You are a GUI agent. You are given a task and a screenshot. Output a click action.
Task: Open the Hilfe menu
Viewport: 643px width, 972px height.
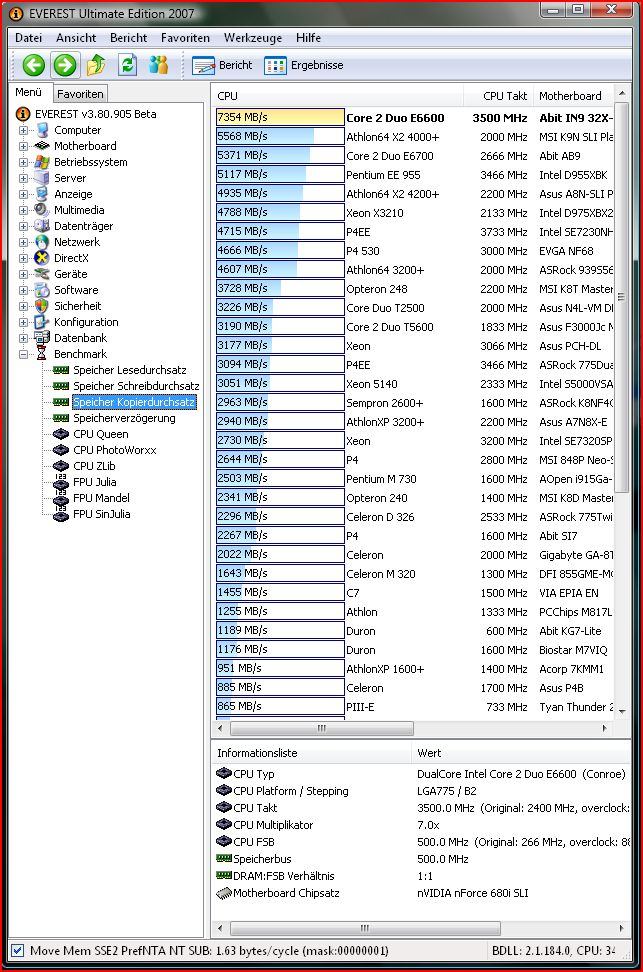[308, 38]
